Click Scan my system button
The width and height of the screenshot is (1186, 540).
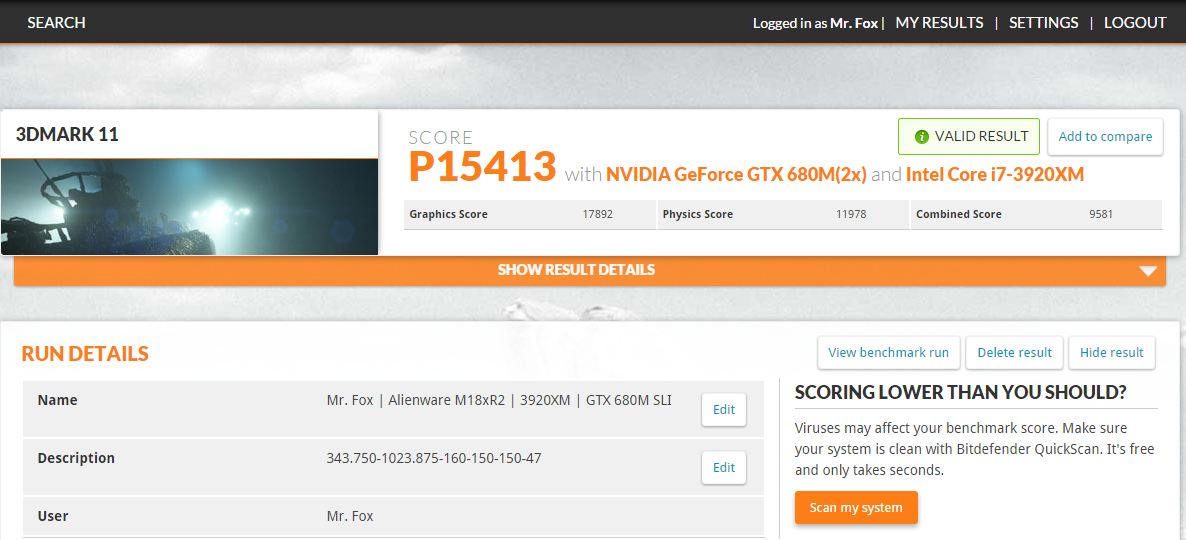tap(855, 507)
